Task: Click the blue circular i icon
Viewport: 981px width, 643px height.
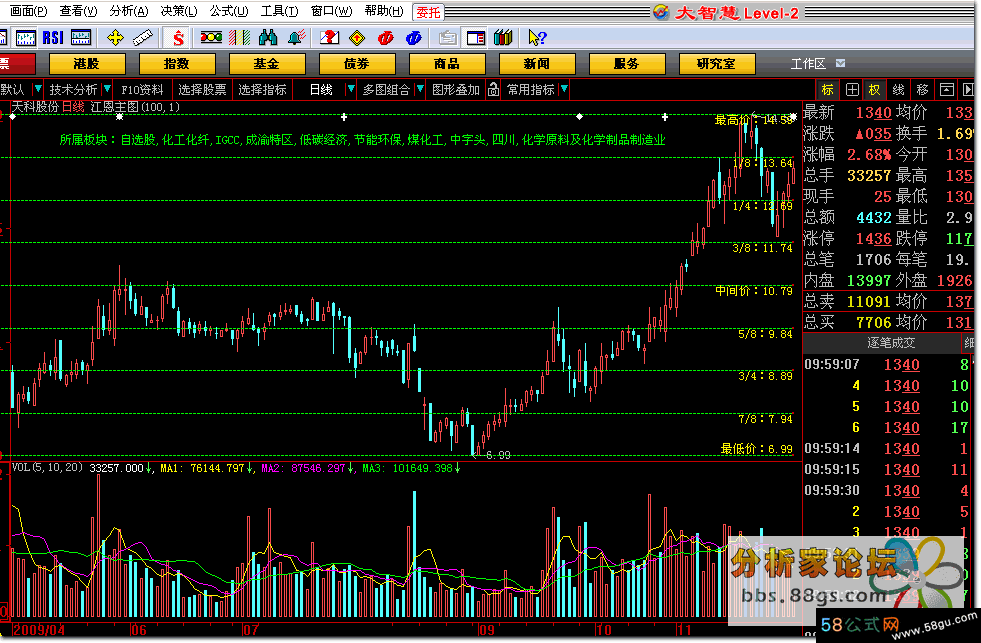Action: click(x=414, y=38)
